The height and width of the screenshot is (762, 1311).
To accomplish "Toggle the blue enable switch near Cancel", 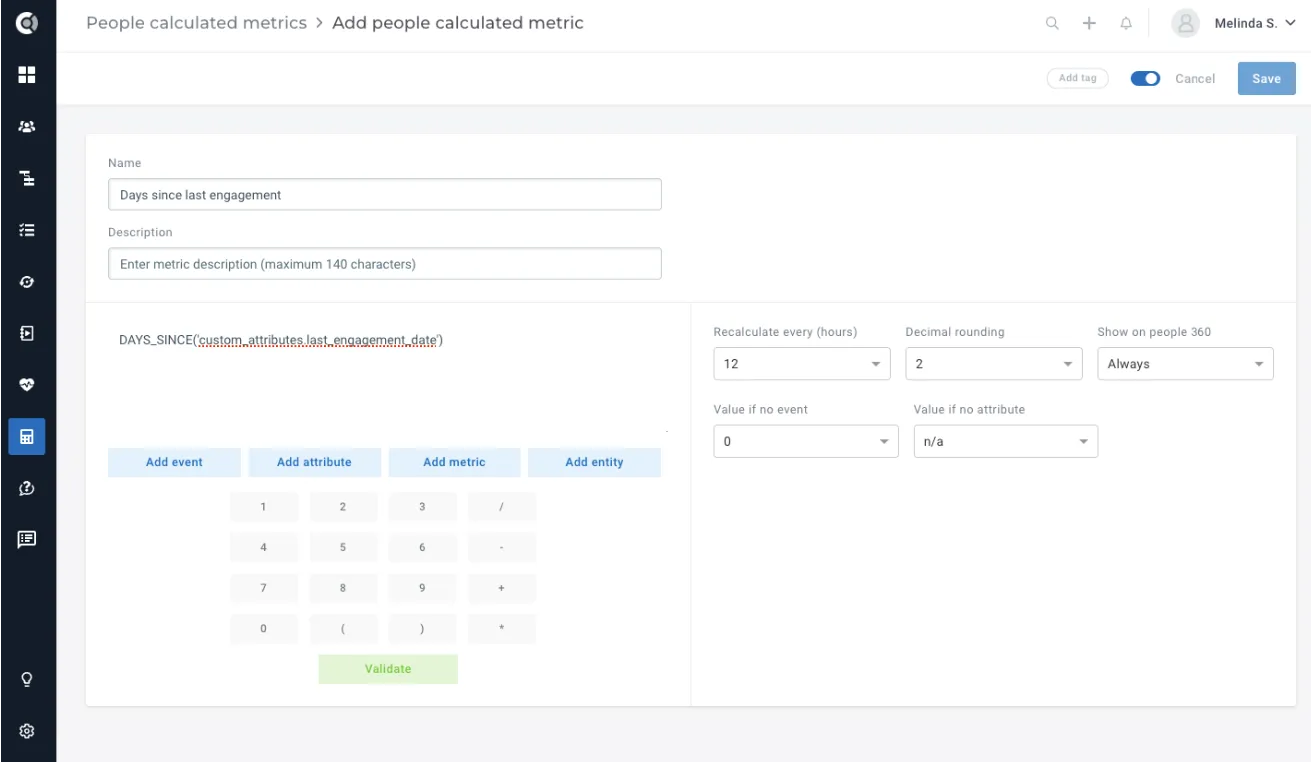I will click(x=1145, y=78).
